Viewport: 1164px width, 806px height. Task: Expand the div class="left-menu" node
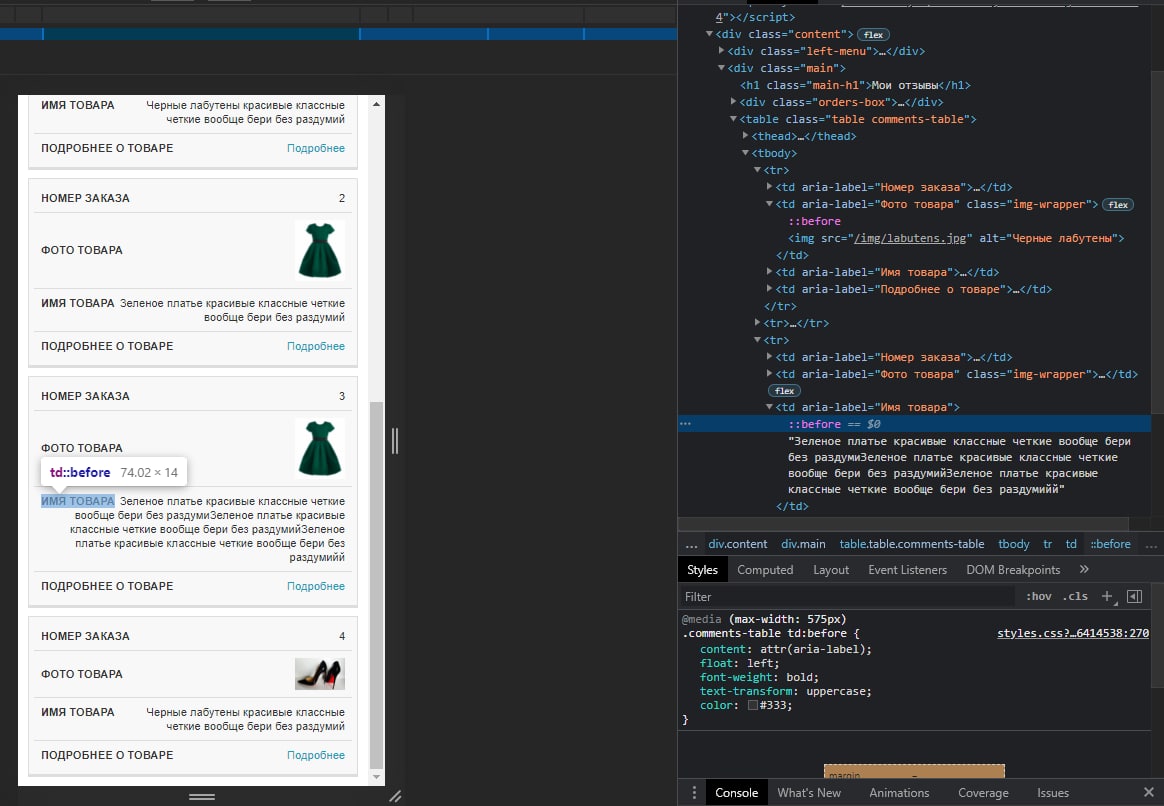click(x=721, y=51)
